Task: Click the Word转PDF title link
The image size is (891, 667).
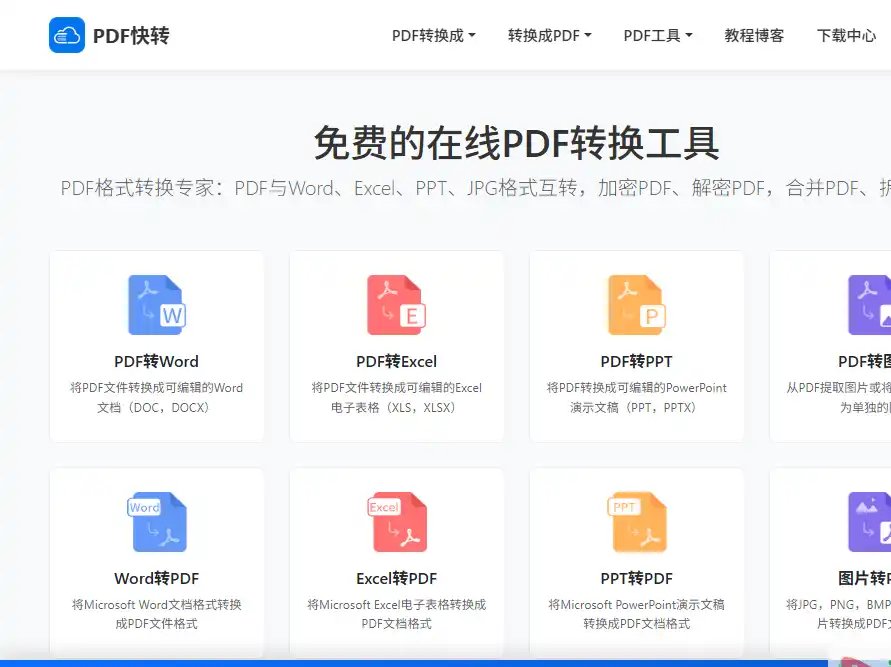Action: tap(157, 578)
